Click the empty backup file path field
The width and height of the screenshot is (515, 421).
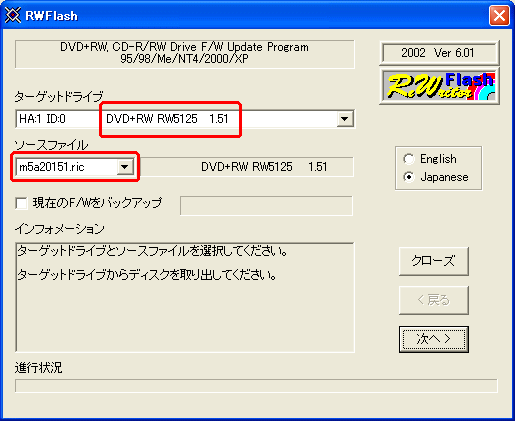tap(266, 206)
